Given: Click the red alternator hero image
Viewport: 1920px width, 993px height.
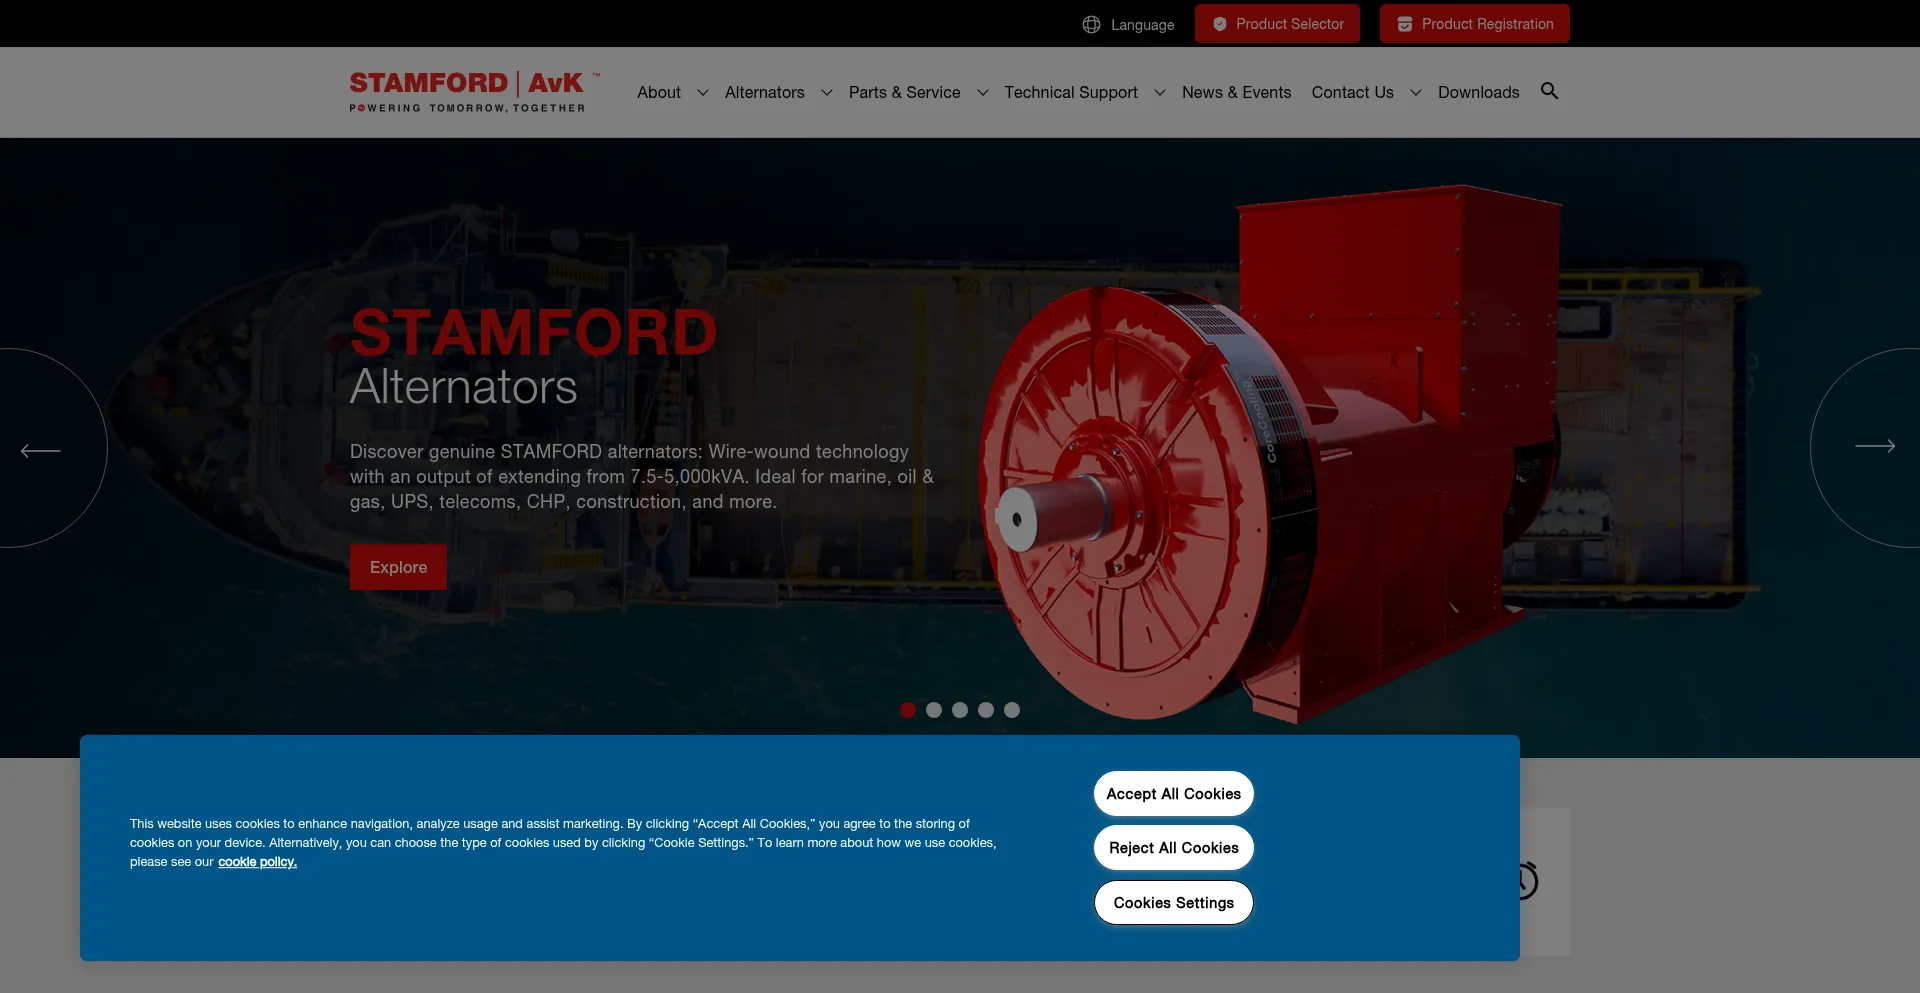Looking at the screenshot, I should click(x=1270, y=455).
